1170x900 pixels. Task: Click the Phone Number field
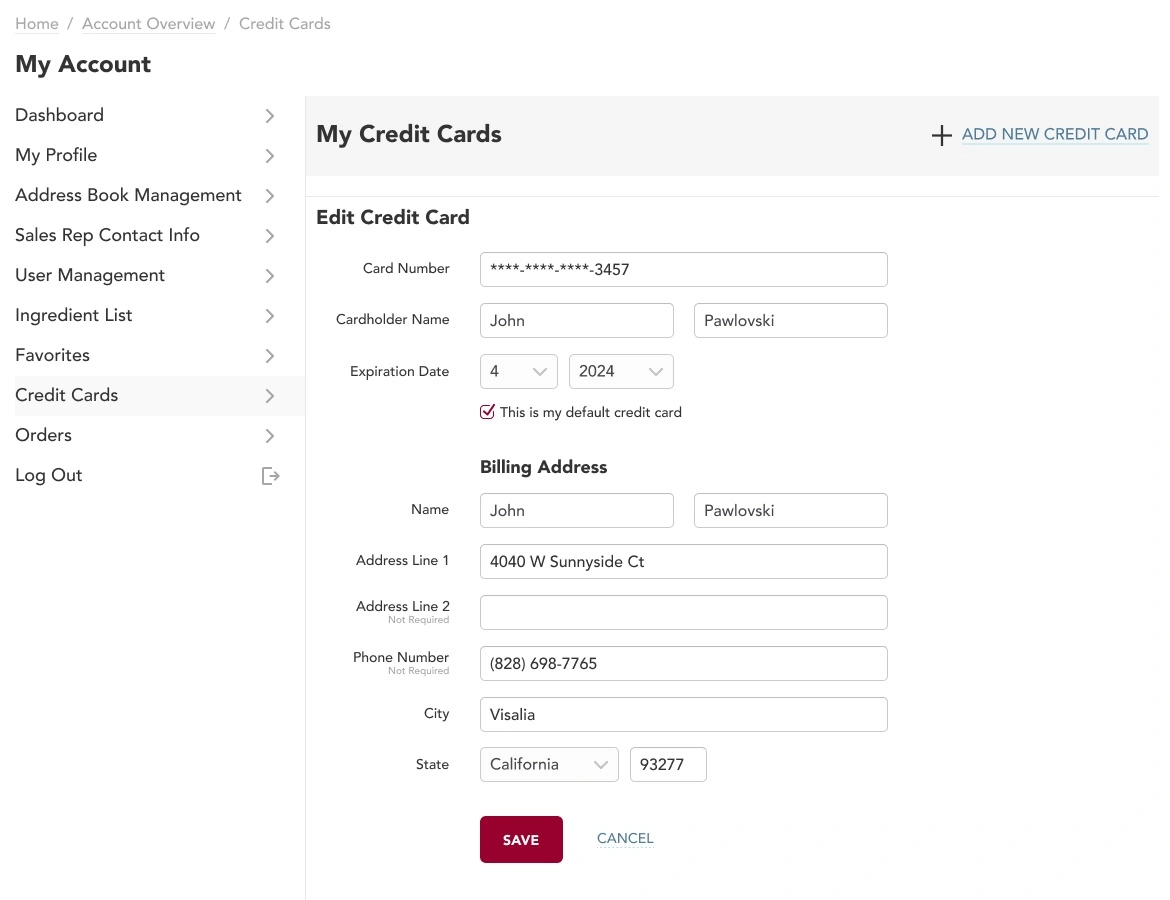[x=683, y=663]
